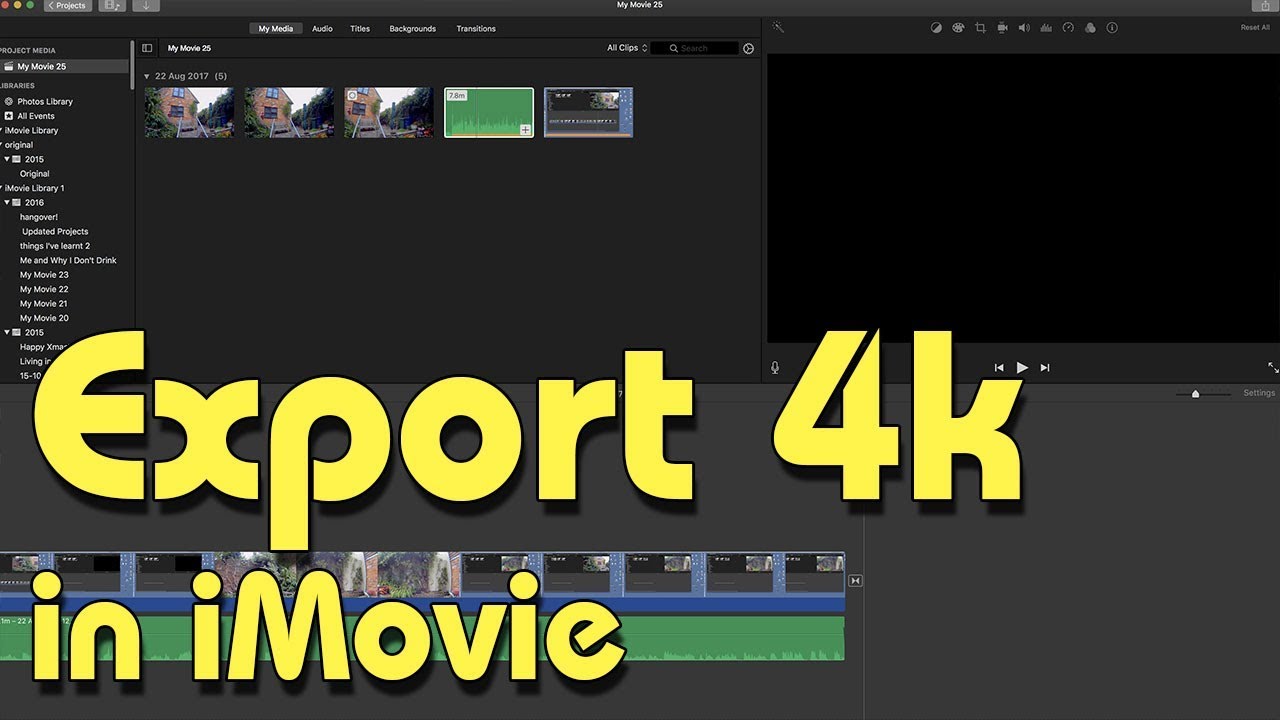Open the color correction palette
Viewport: 1280px width, 720px height.
click(x=958, y=28)
